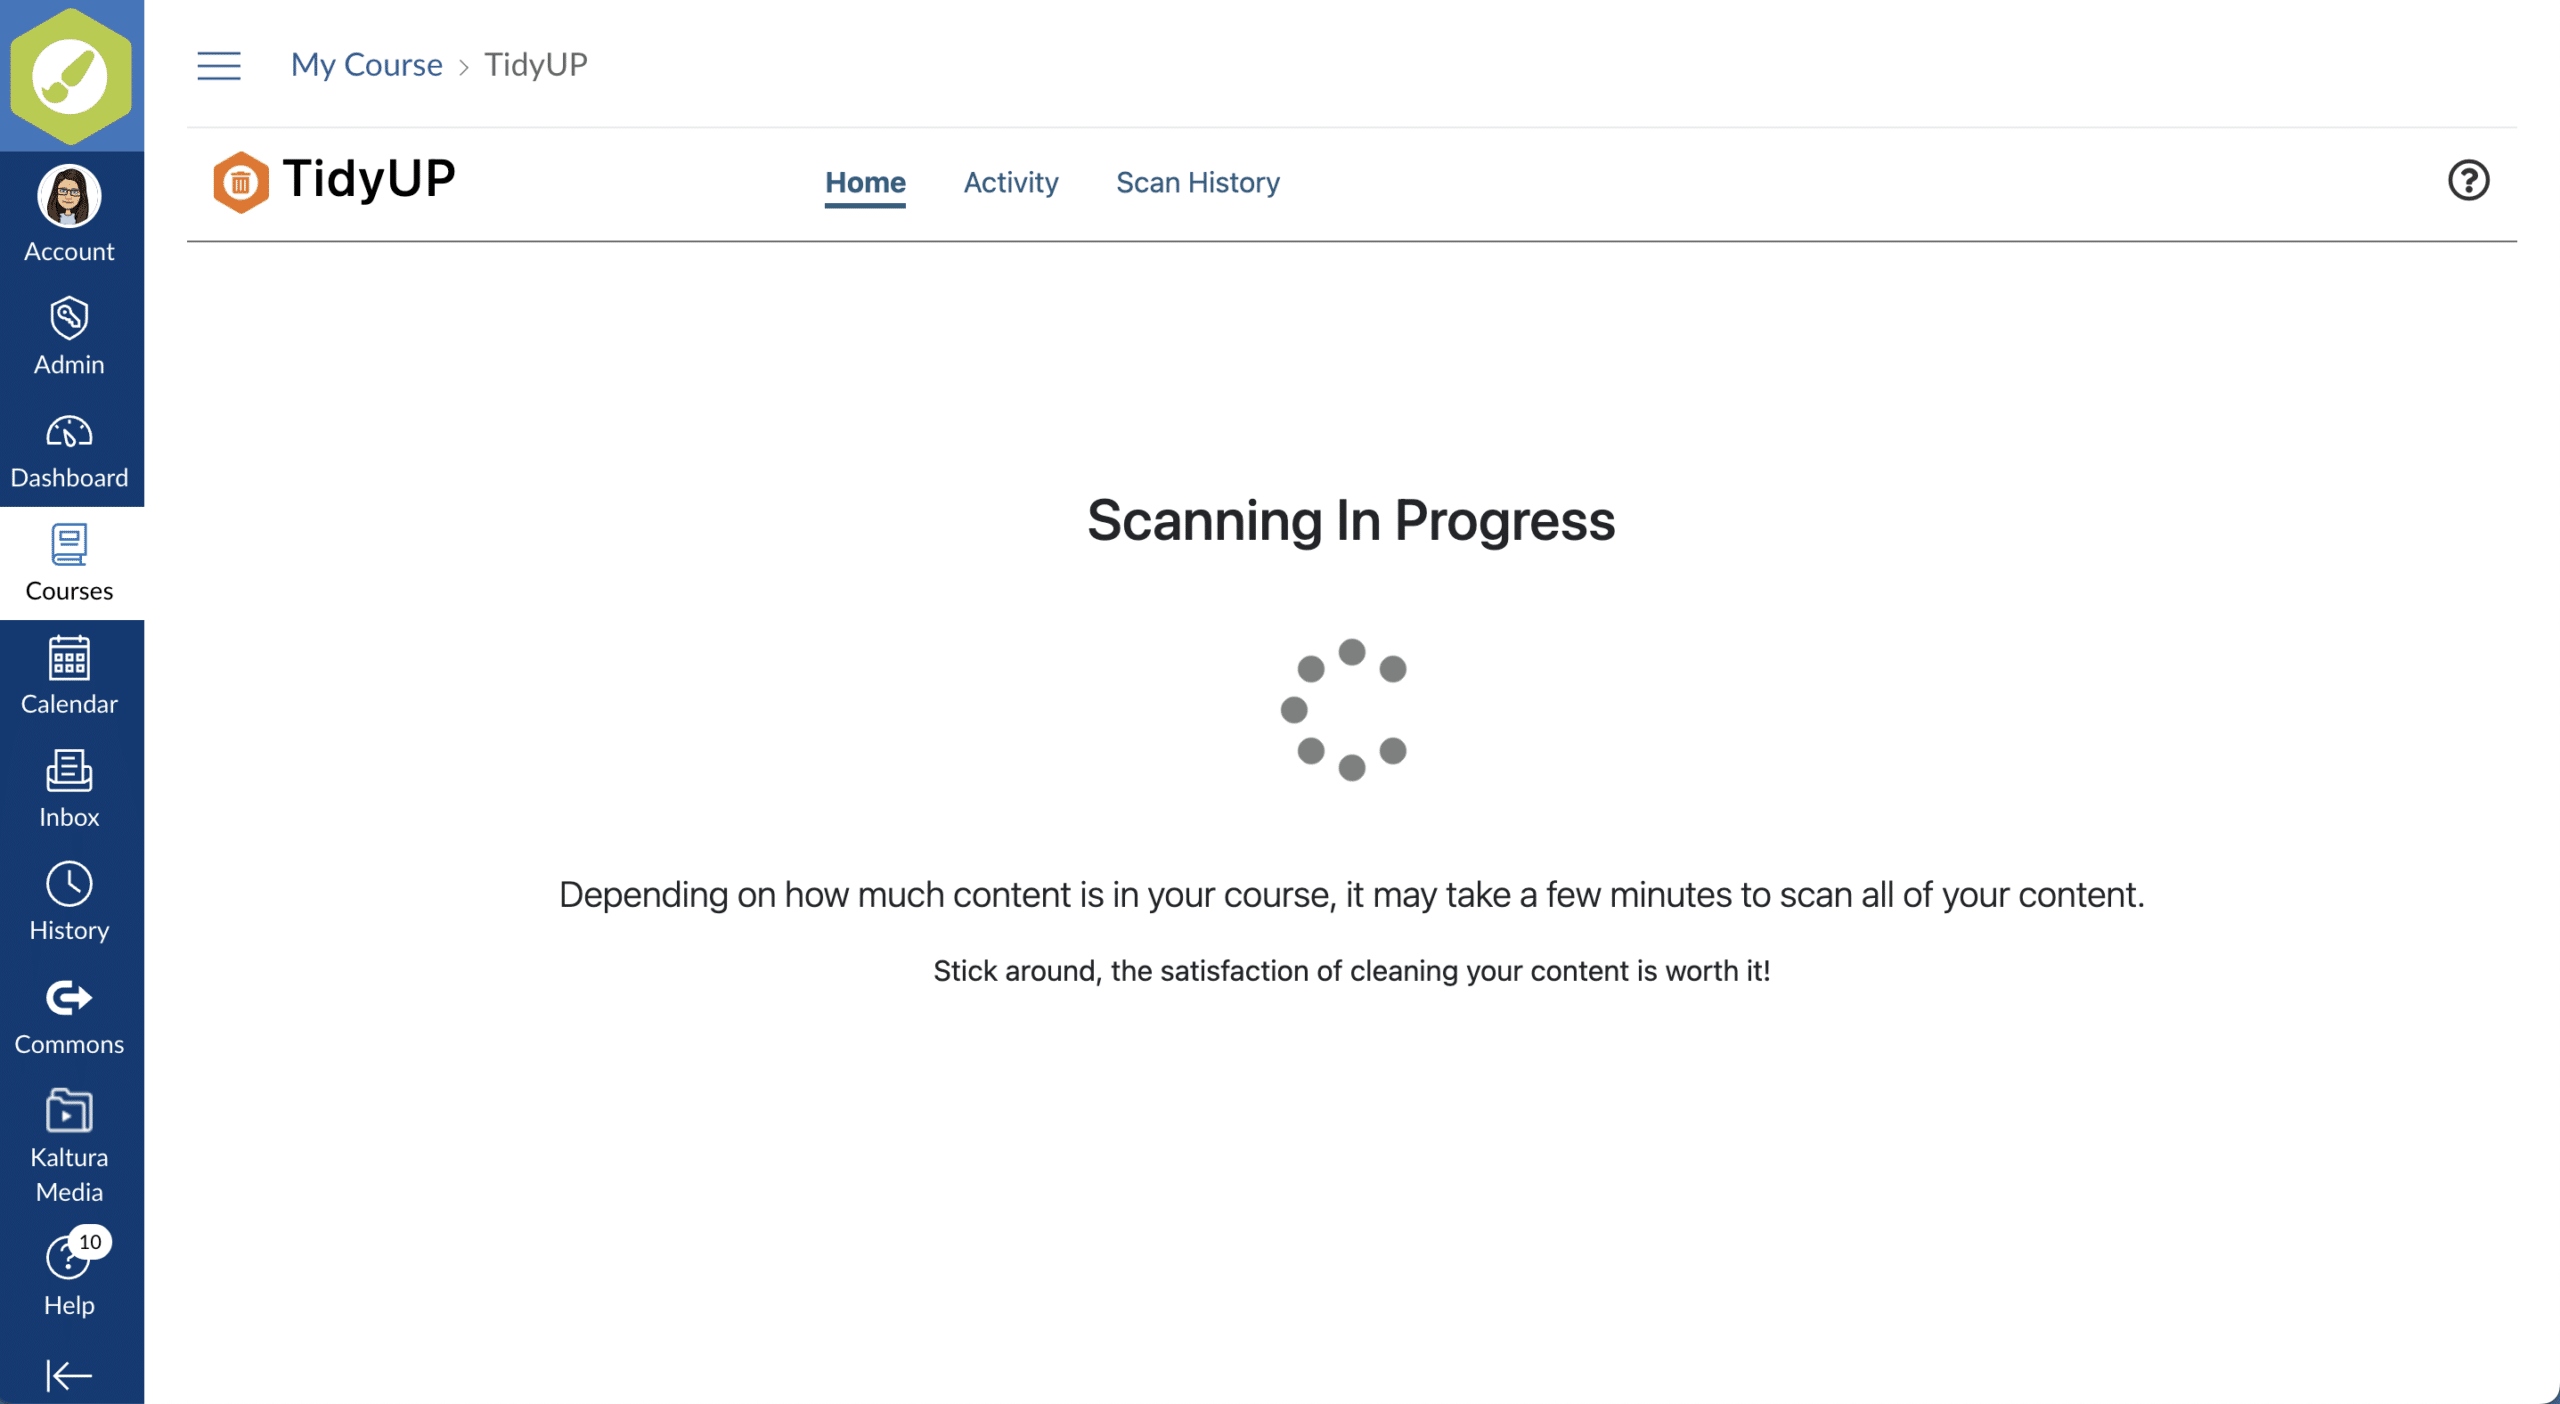Image resolution: width=2560 pixels, height=1404 pixels.
Task: Open the Admin shield icon
Action: tap(69, 319)
